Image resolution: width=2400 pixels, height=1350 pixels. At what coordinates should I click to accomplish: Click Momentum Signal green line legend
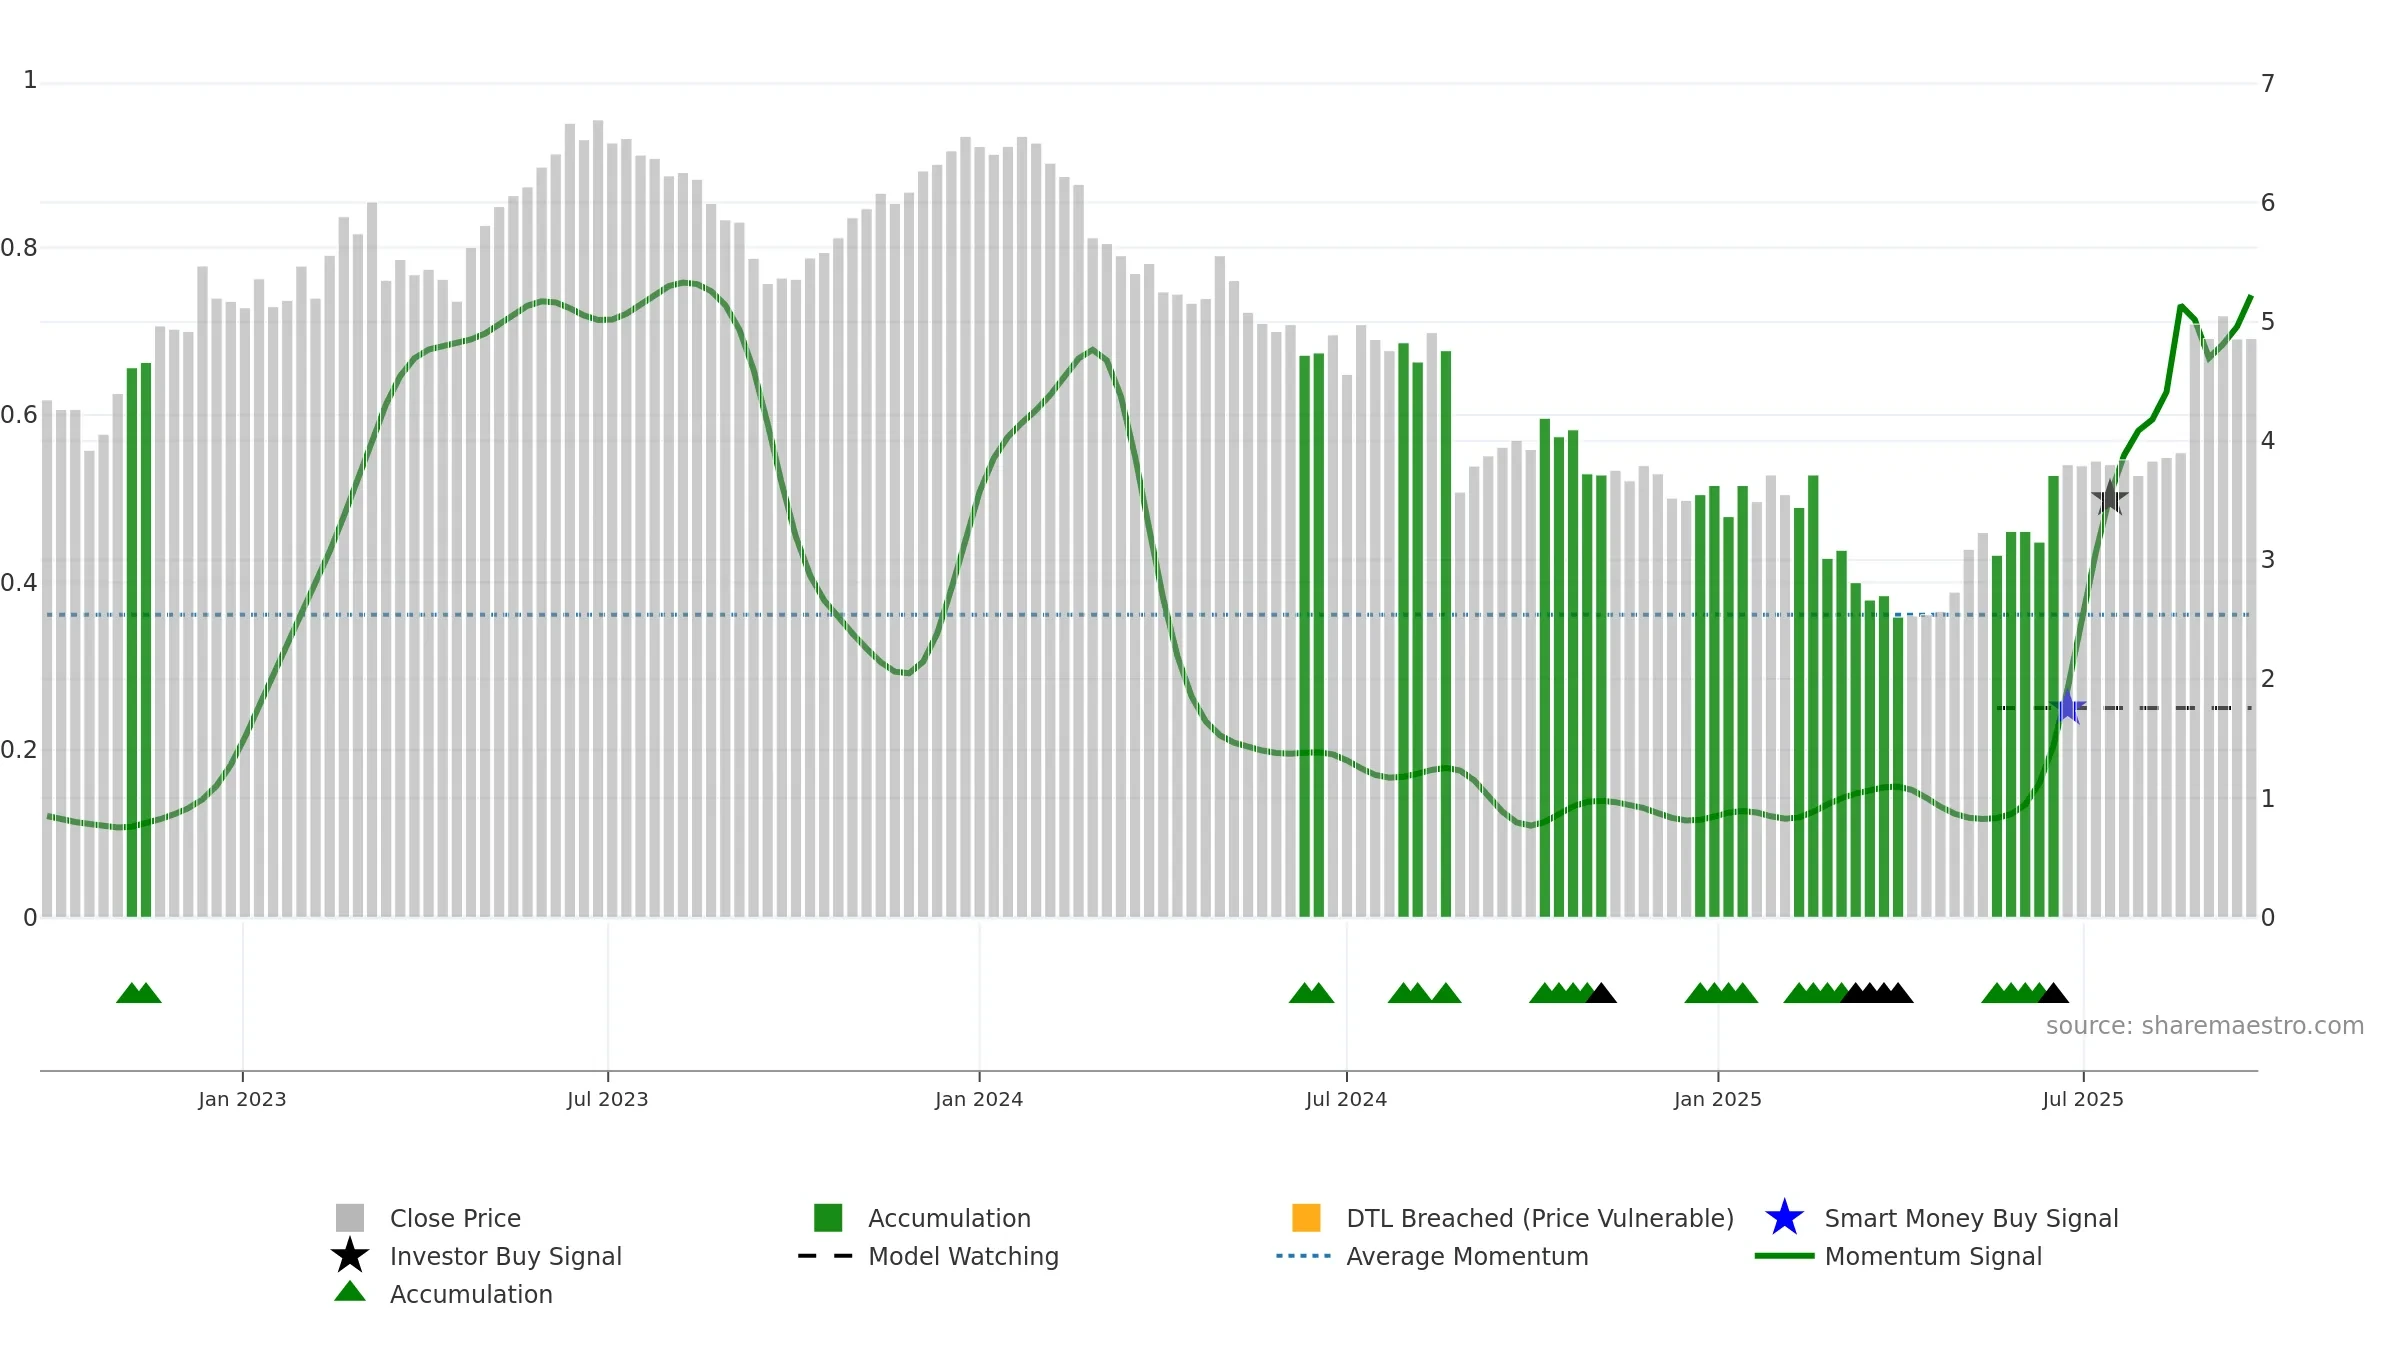point(1898,1256)
